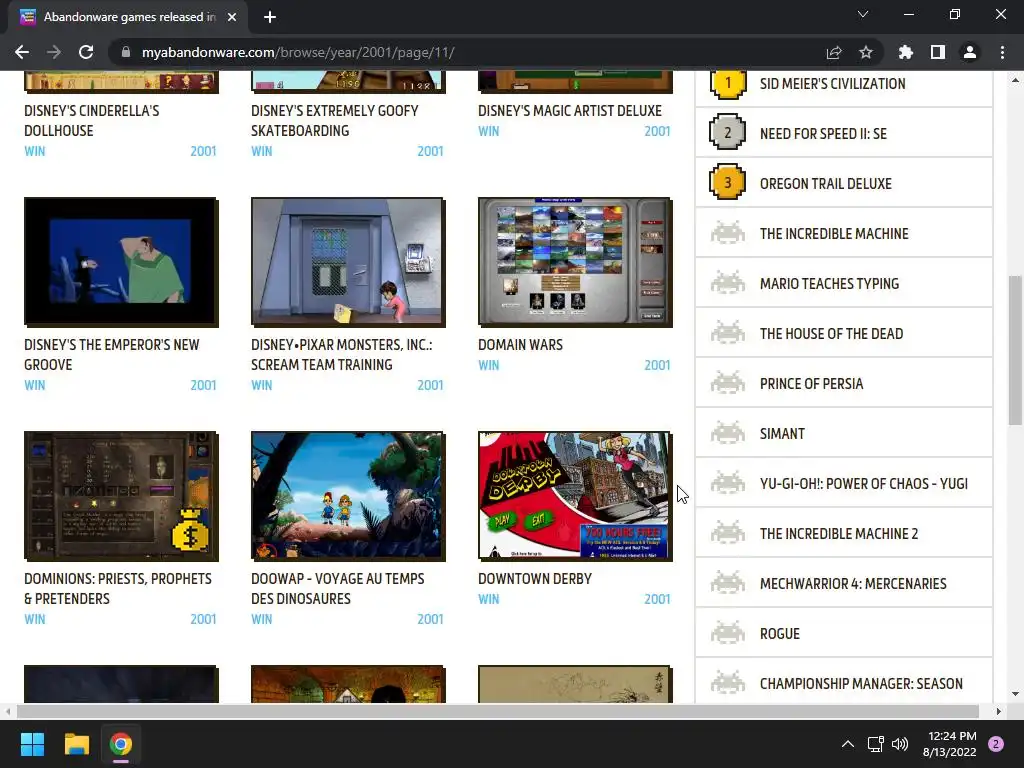Open the Windows Start menu
The height and width of the screenshot is (768, 1024).
coord(32,744)
